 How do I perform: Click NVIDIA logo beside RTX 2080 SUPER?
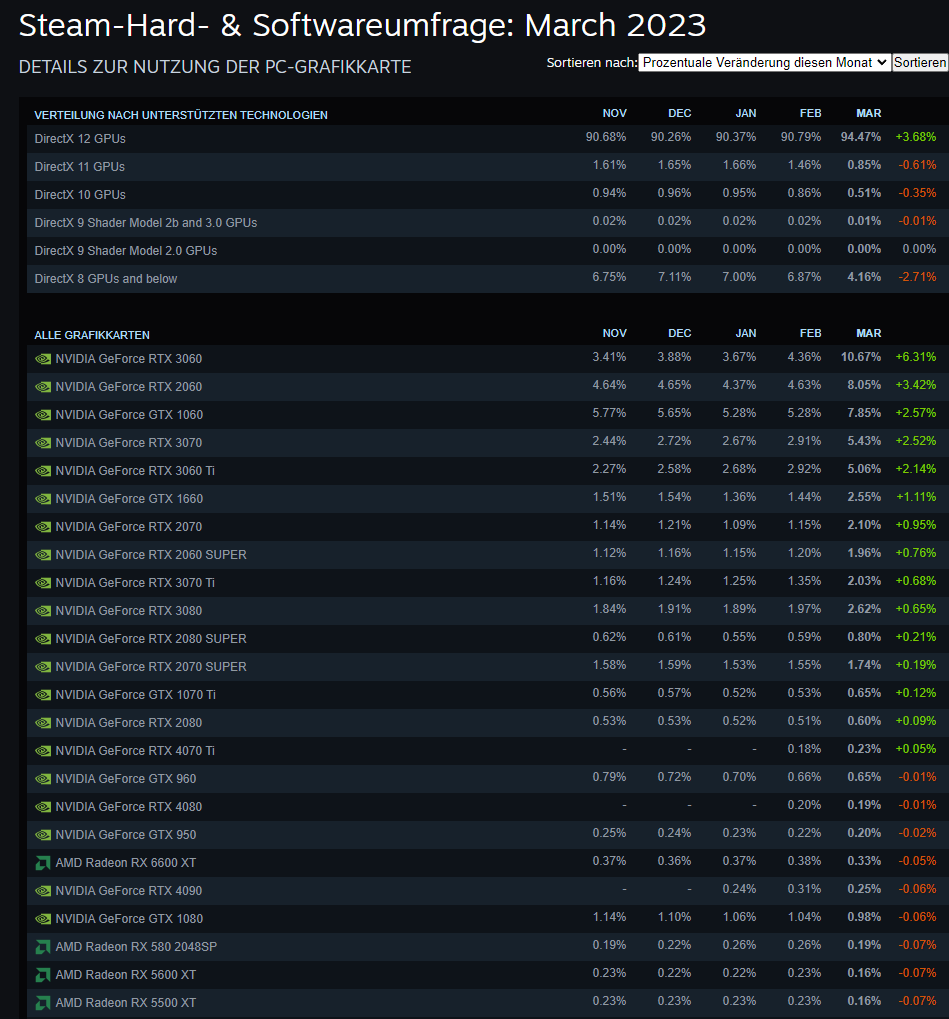pos(43,638)
